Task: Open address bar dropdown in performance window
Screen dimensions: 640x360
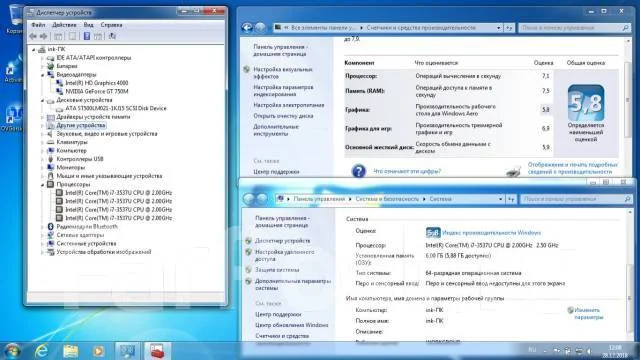Action: (x=499, y=28)
